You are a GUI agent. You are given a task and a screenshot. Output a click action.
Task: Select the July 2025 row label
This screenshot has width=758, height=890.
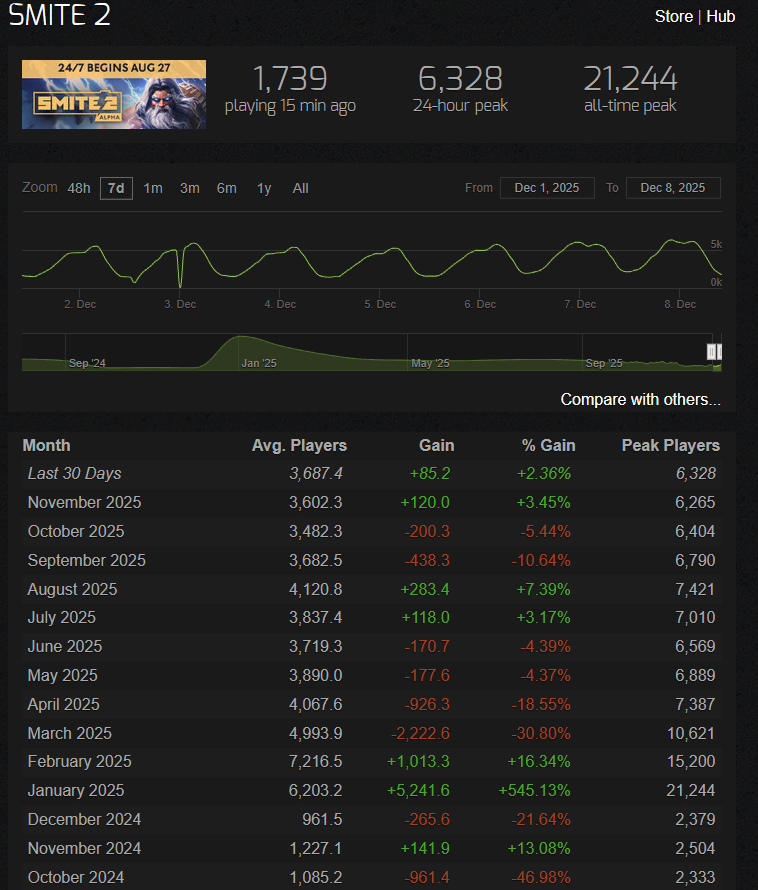[61, 618]
